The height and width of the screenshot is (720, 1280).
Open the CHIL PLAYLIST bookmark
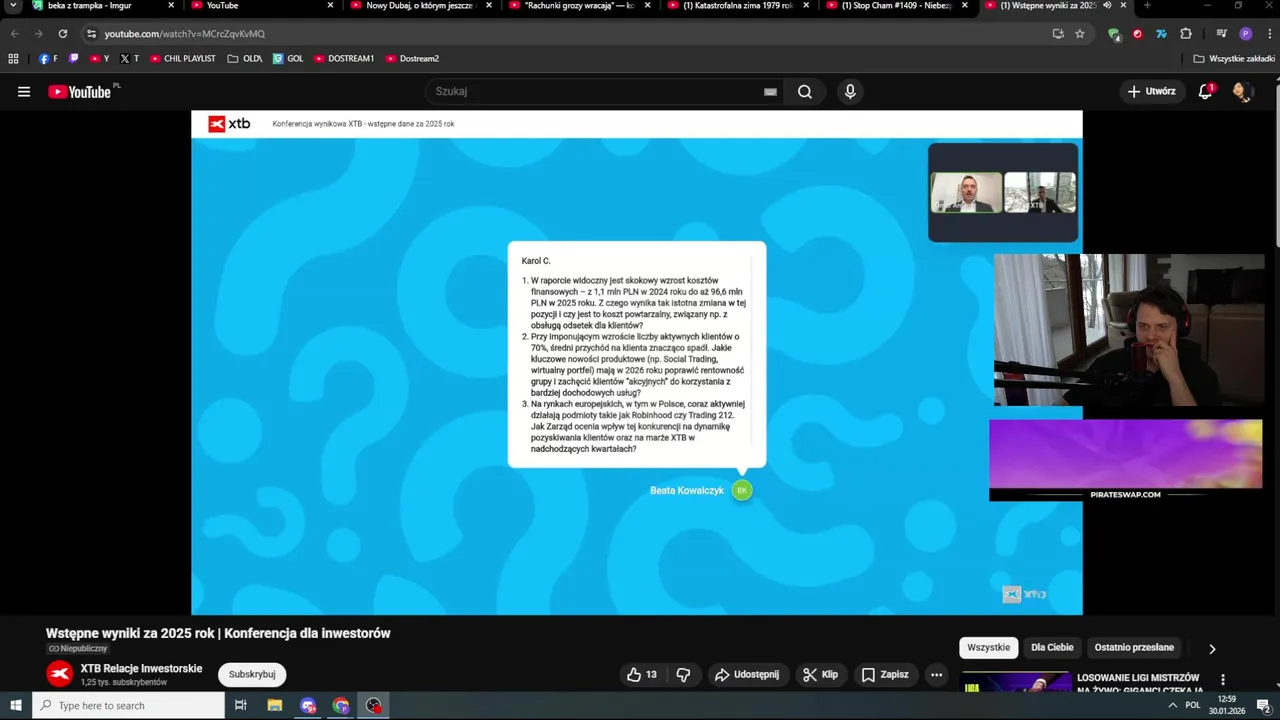183,59
